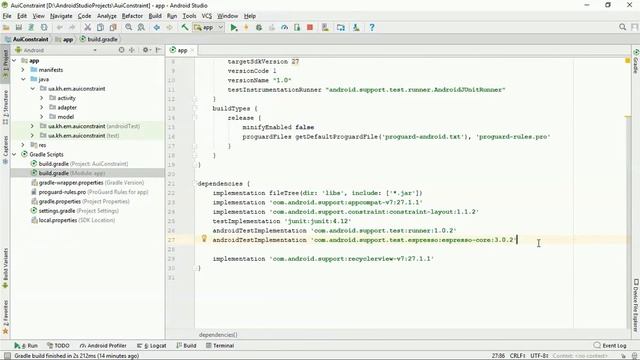Collapse the Gradle Scripts node
This screenshot has width=640, height=360.
(14, 154)
